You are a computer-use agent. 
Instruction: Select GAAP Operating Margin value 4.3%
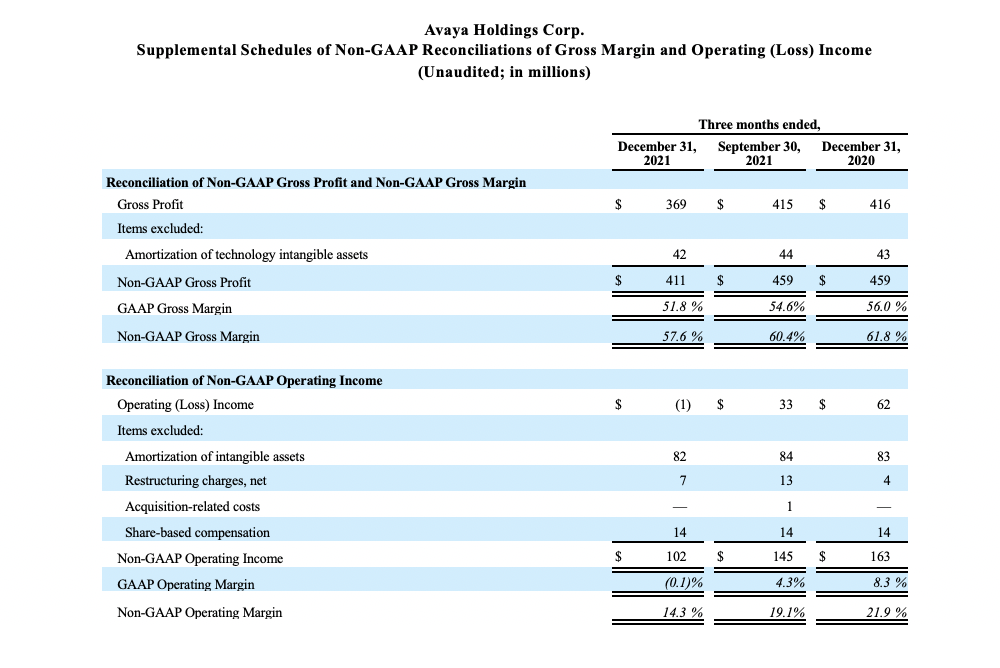coord(790,583)
